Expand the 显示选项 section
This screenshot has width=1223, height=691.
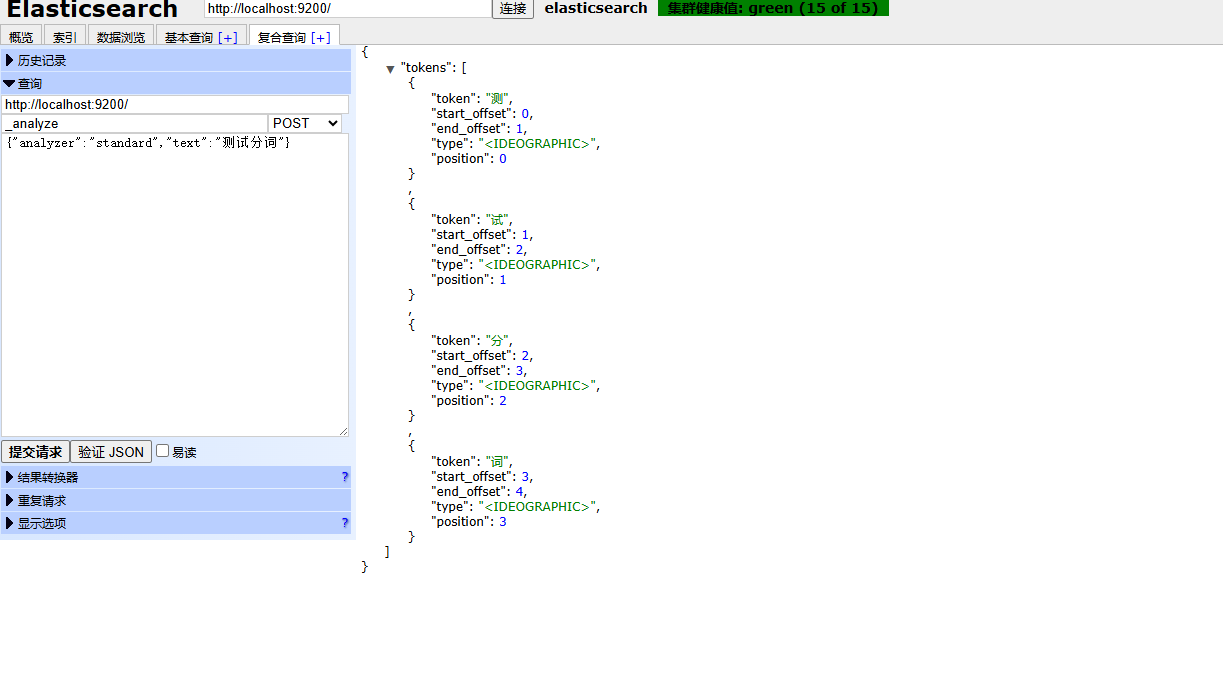[x=176, y=523]
